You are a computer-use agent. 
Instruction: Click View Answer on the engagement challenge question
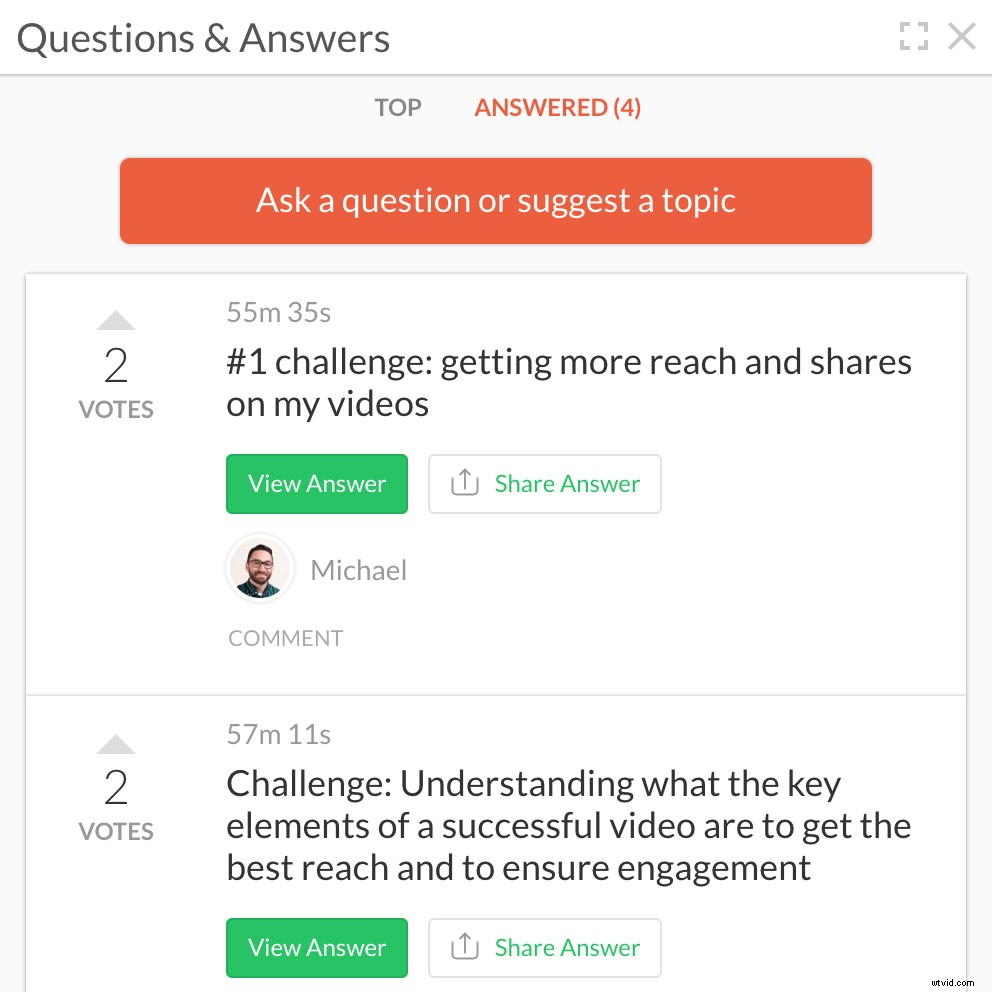coord(317,947)
